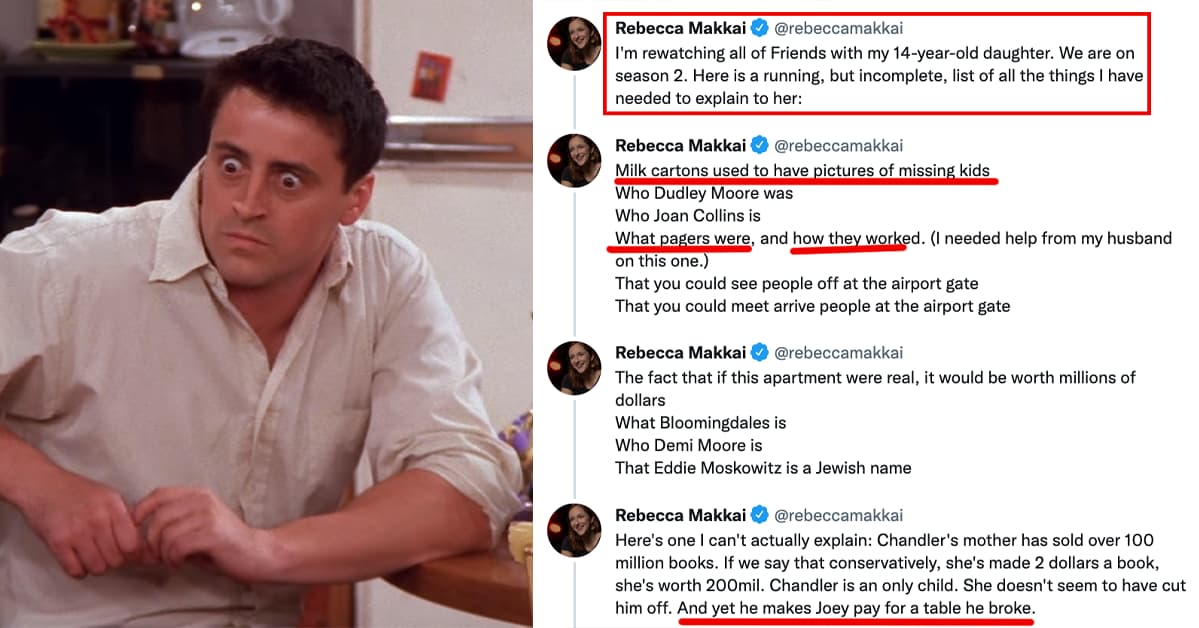
Task: Click the verified badge on the Bloomingdales tweet
Action: (760, 352)
